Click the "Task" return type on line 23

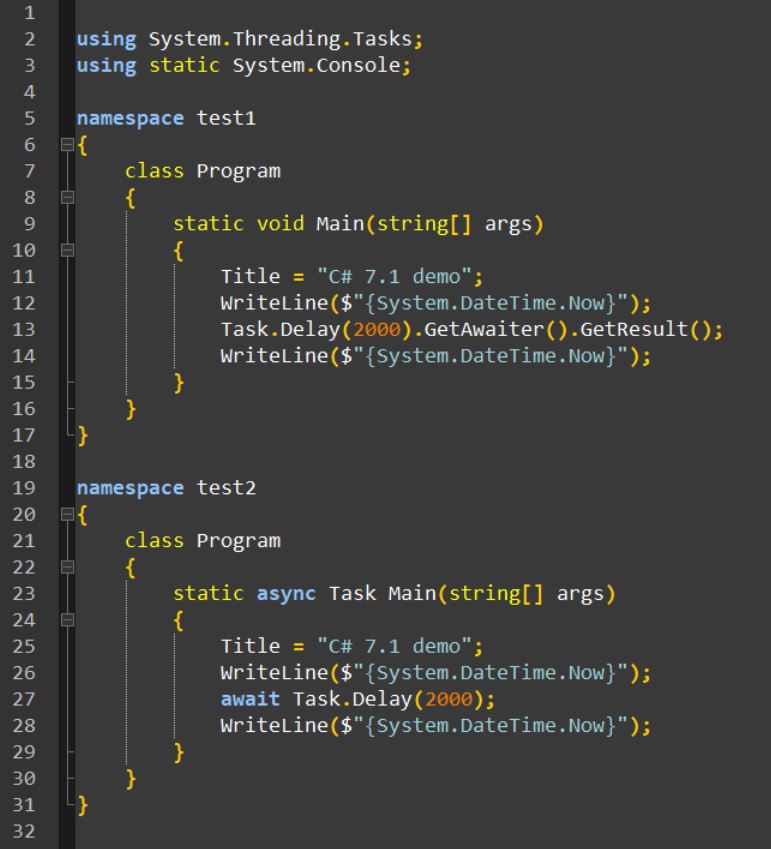(x=352, y=593)
